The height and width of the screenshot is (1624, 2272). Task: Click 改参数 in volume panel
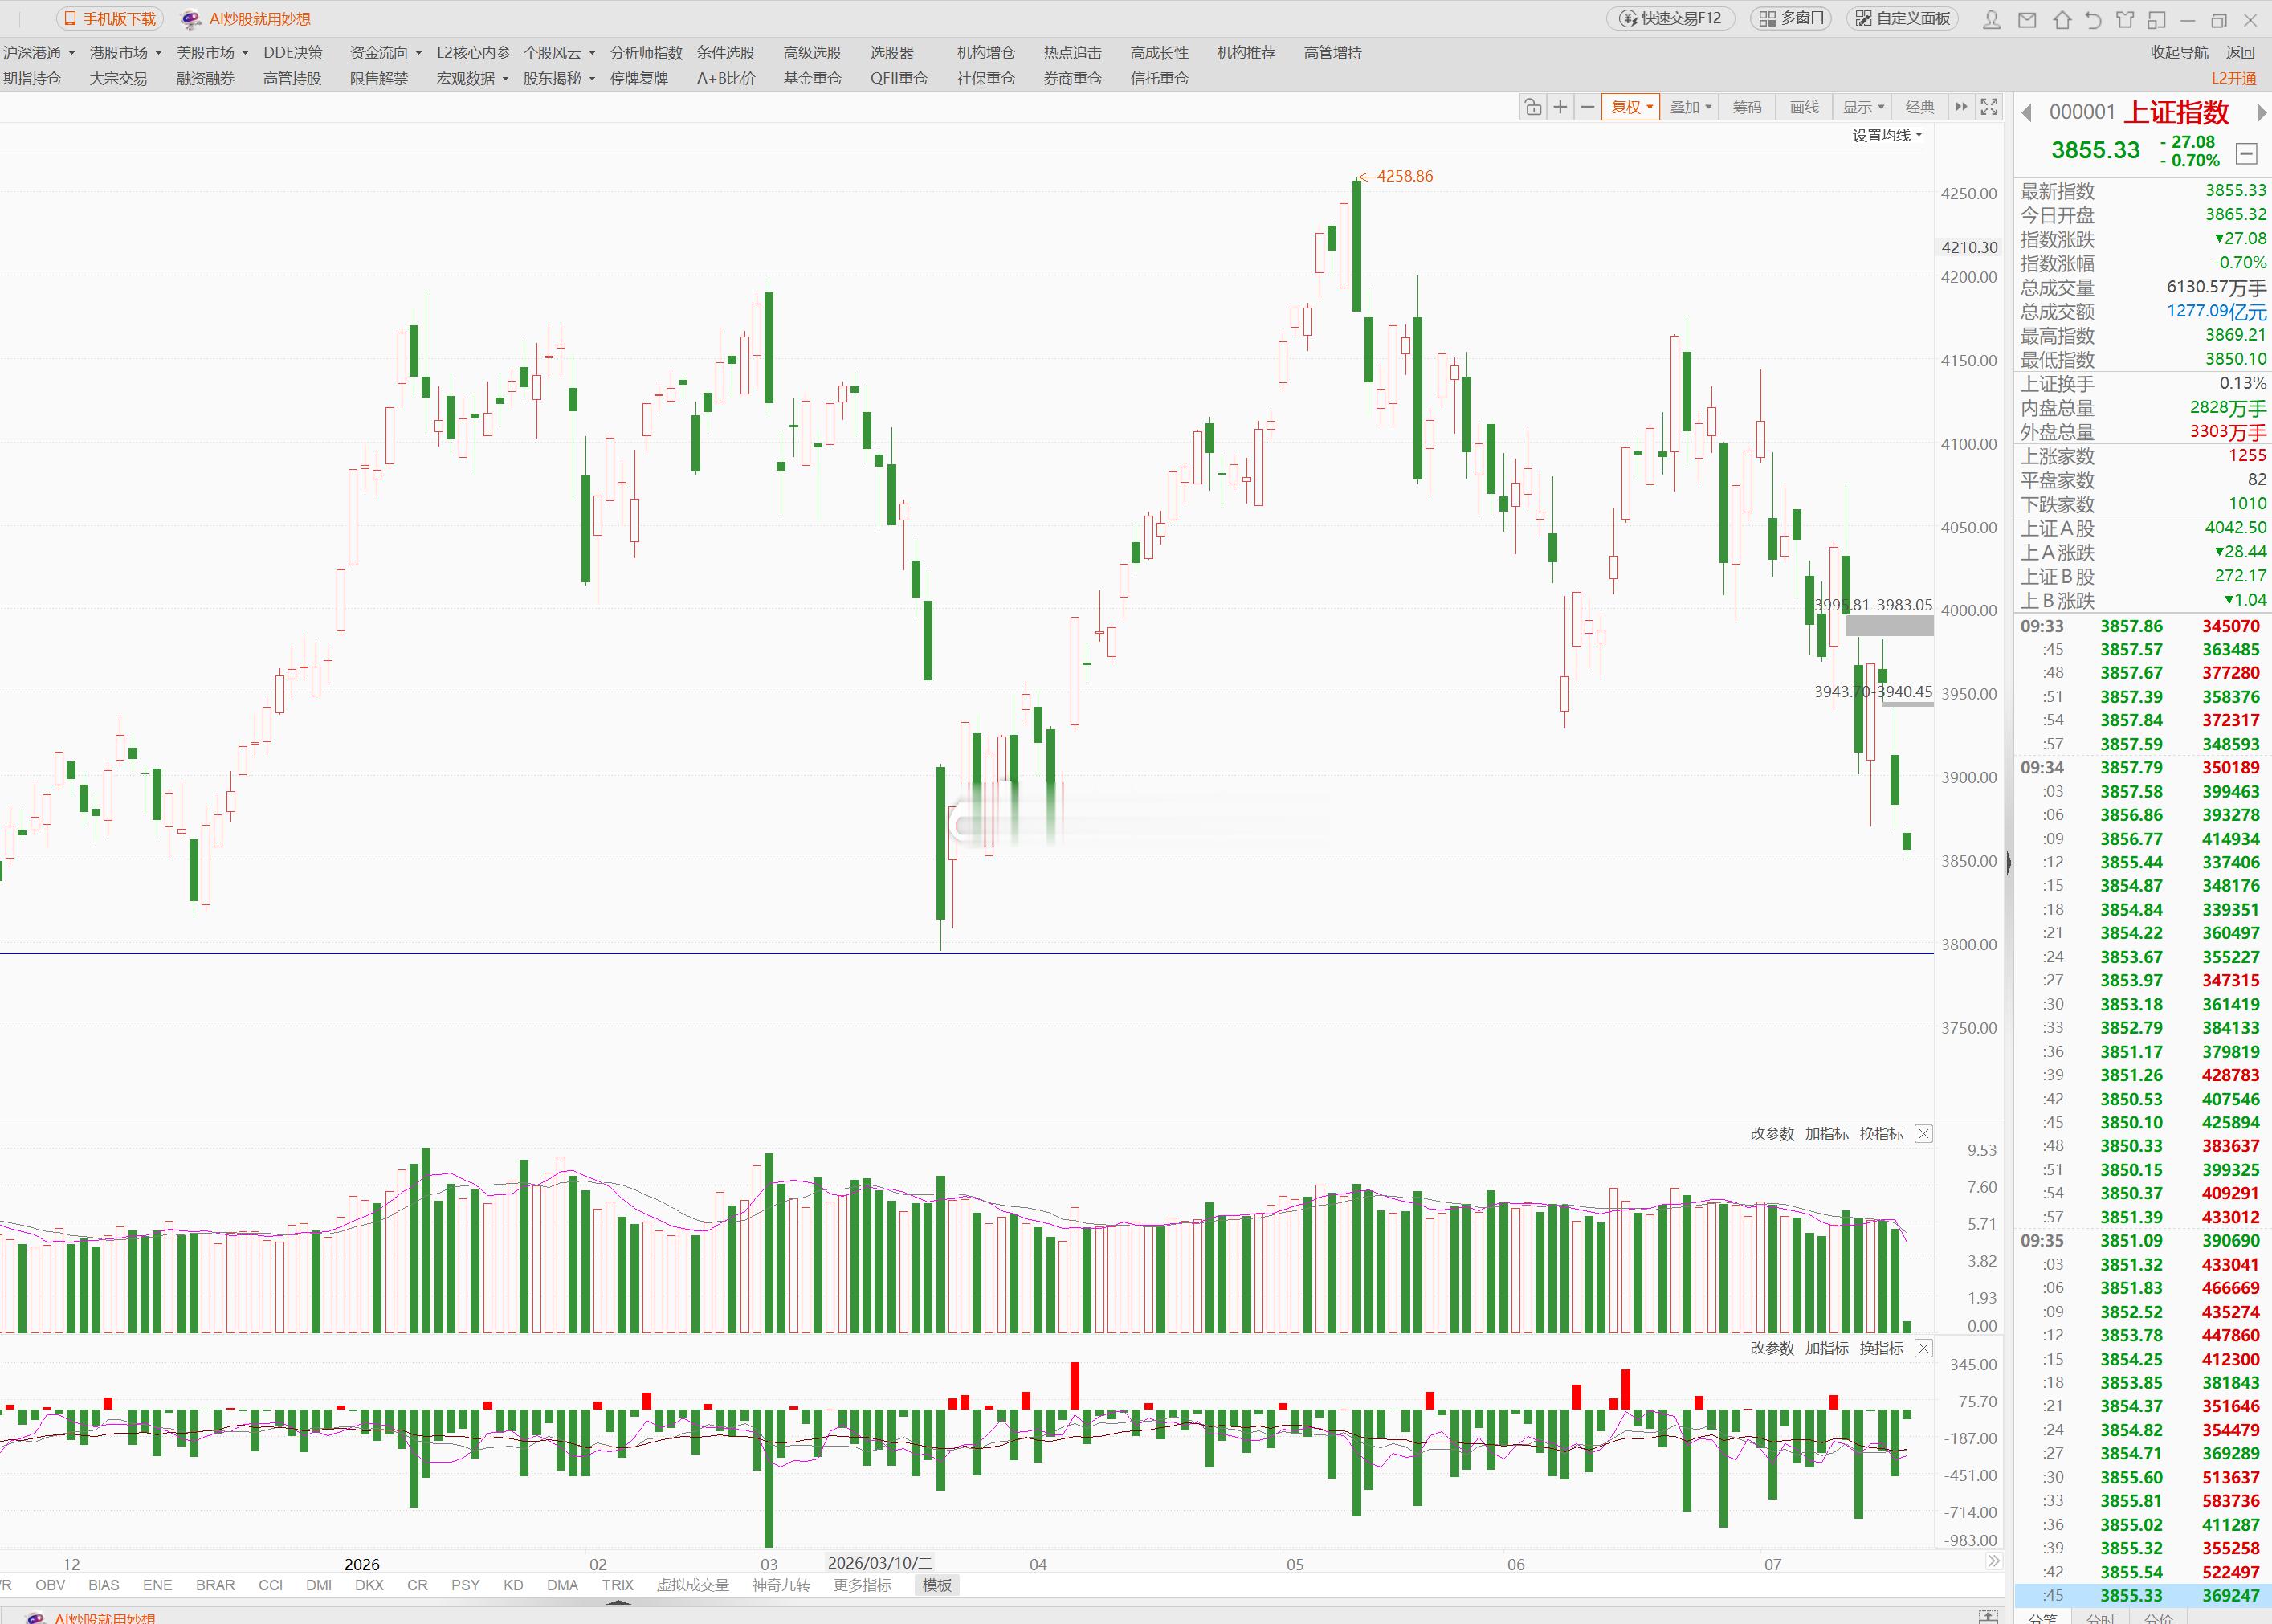[x=1772, y=1134]
